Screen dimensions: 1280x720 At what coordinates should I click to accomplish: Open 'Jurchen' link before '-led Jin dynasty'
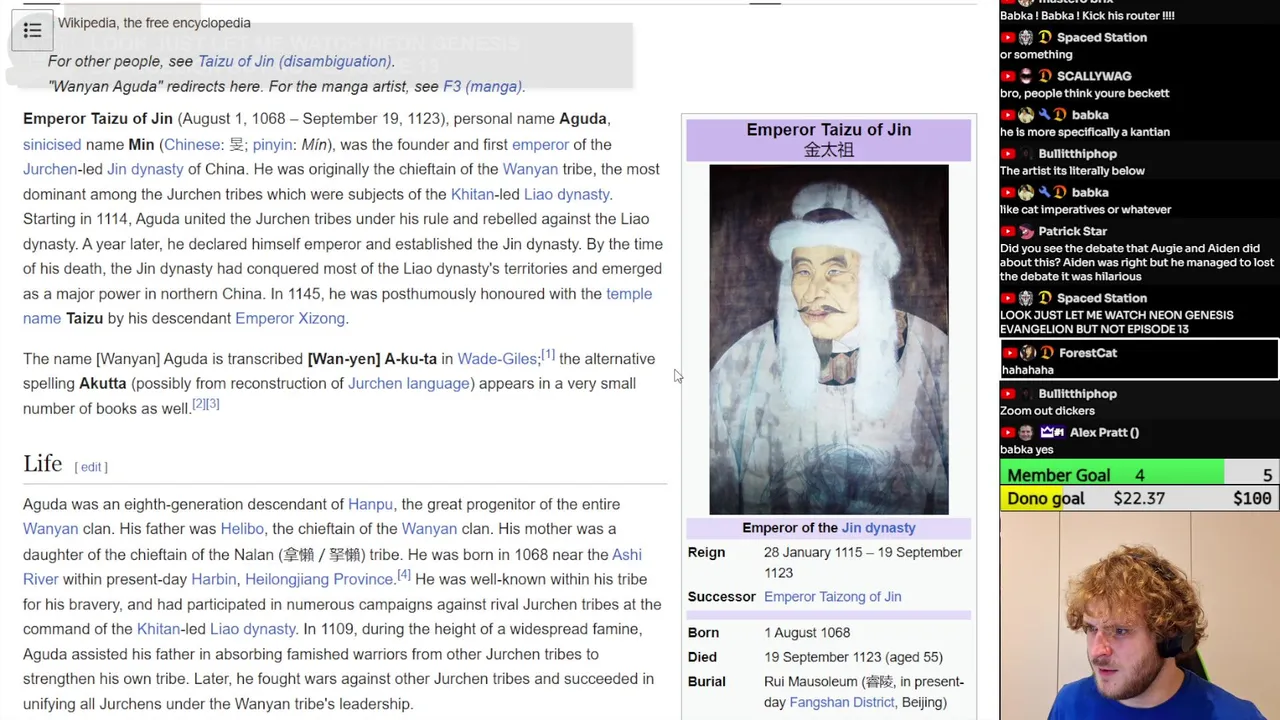[x=50, y=169]
